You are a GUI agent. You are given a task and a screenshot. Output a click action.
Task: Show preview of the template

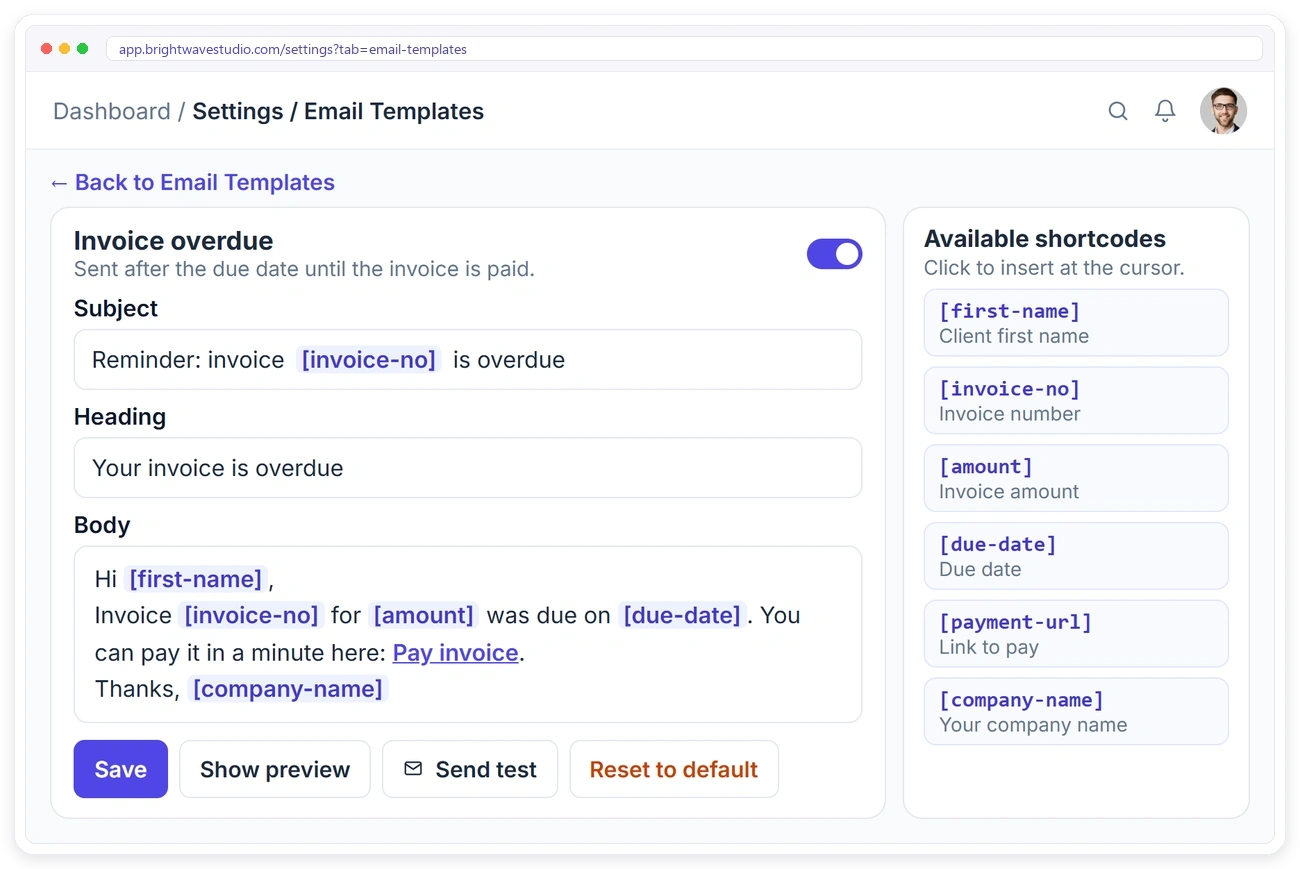tap(275, 769)
